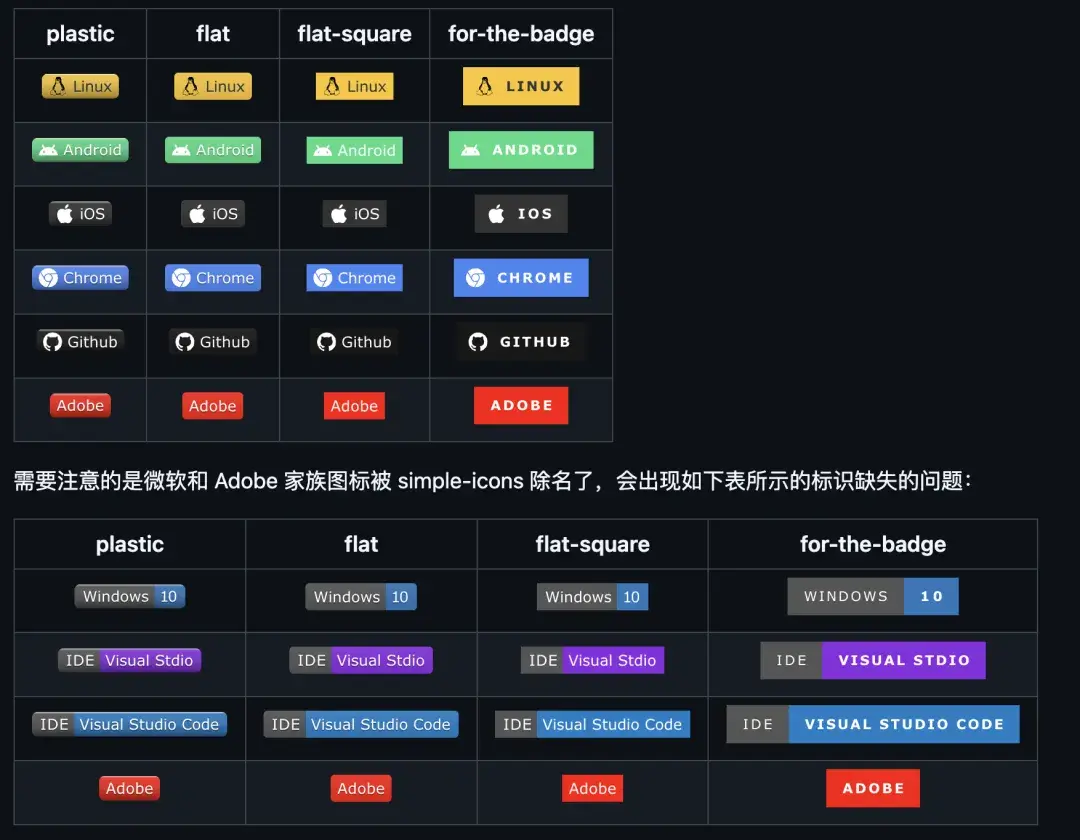The height and width of the screenshot is (840, 1080).
Task: Click for-the-badge ADOBE badge in first table
Action: coord(521,406)
